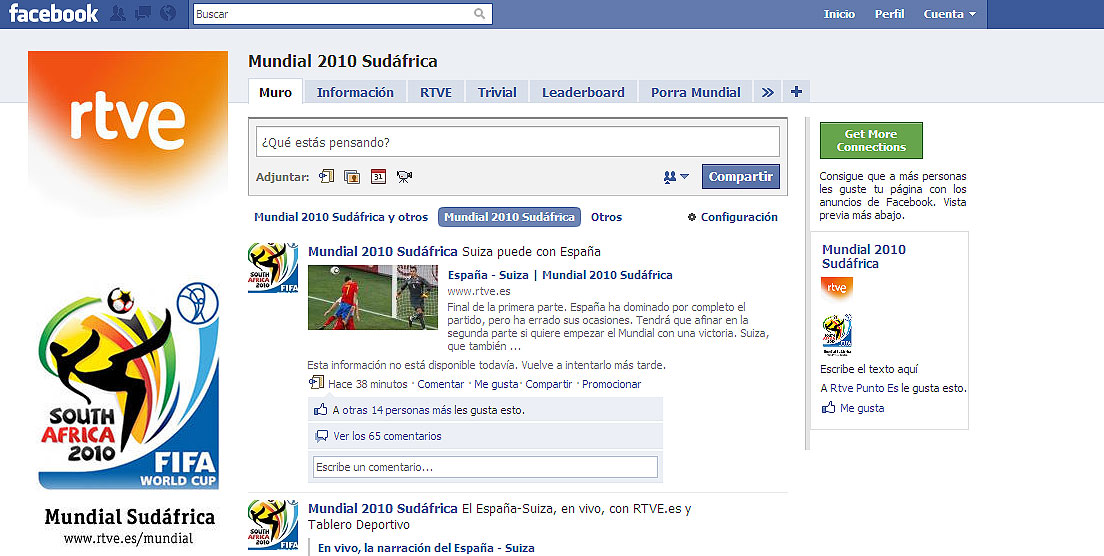Screen dimensions: 1104x556
Task: Switch to the Información tab
Action: point(355,92)
